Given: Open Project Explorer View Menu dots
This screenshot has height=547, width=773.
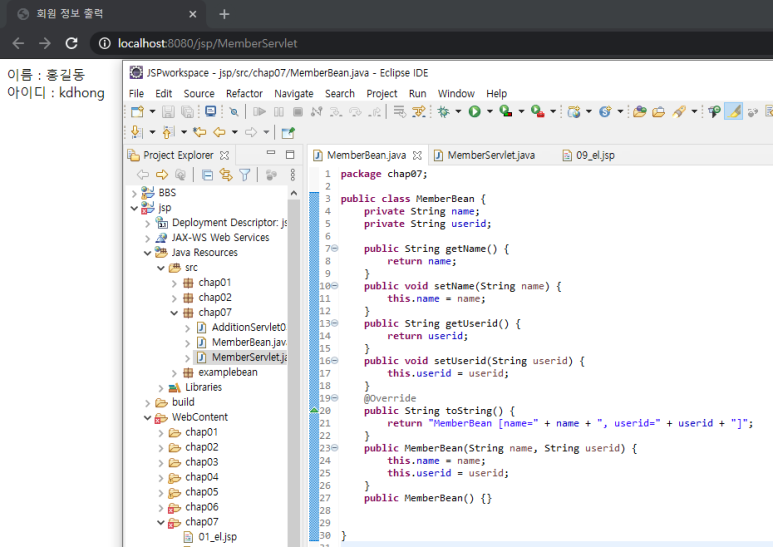Looking at the screenshot, I should point(292,175).
